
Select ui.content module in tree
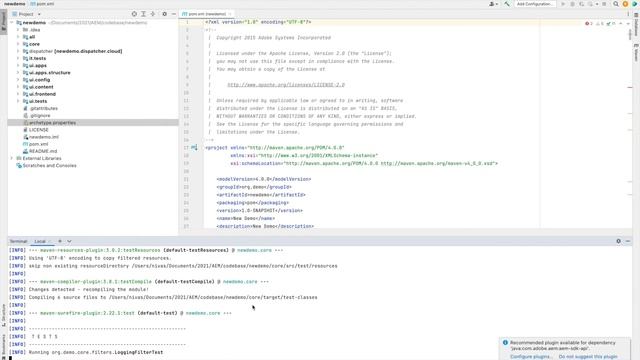(x=41, y=87)
